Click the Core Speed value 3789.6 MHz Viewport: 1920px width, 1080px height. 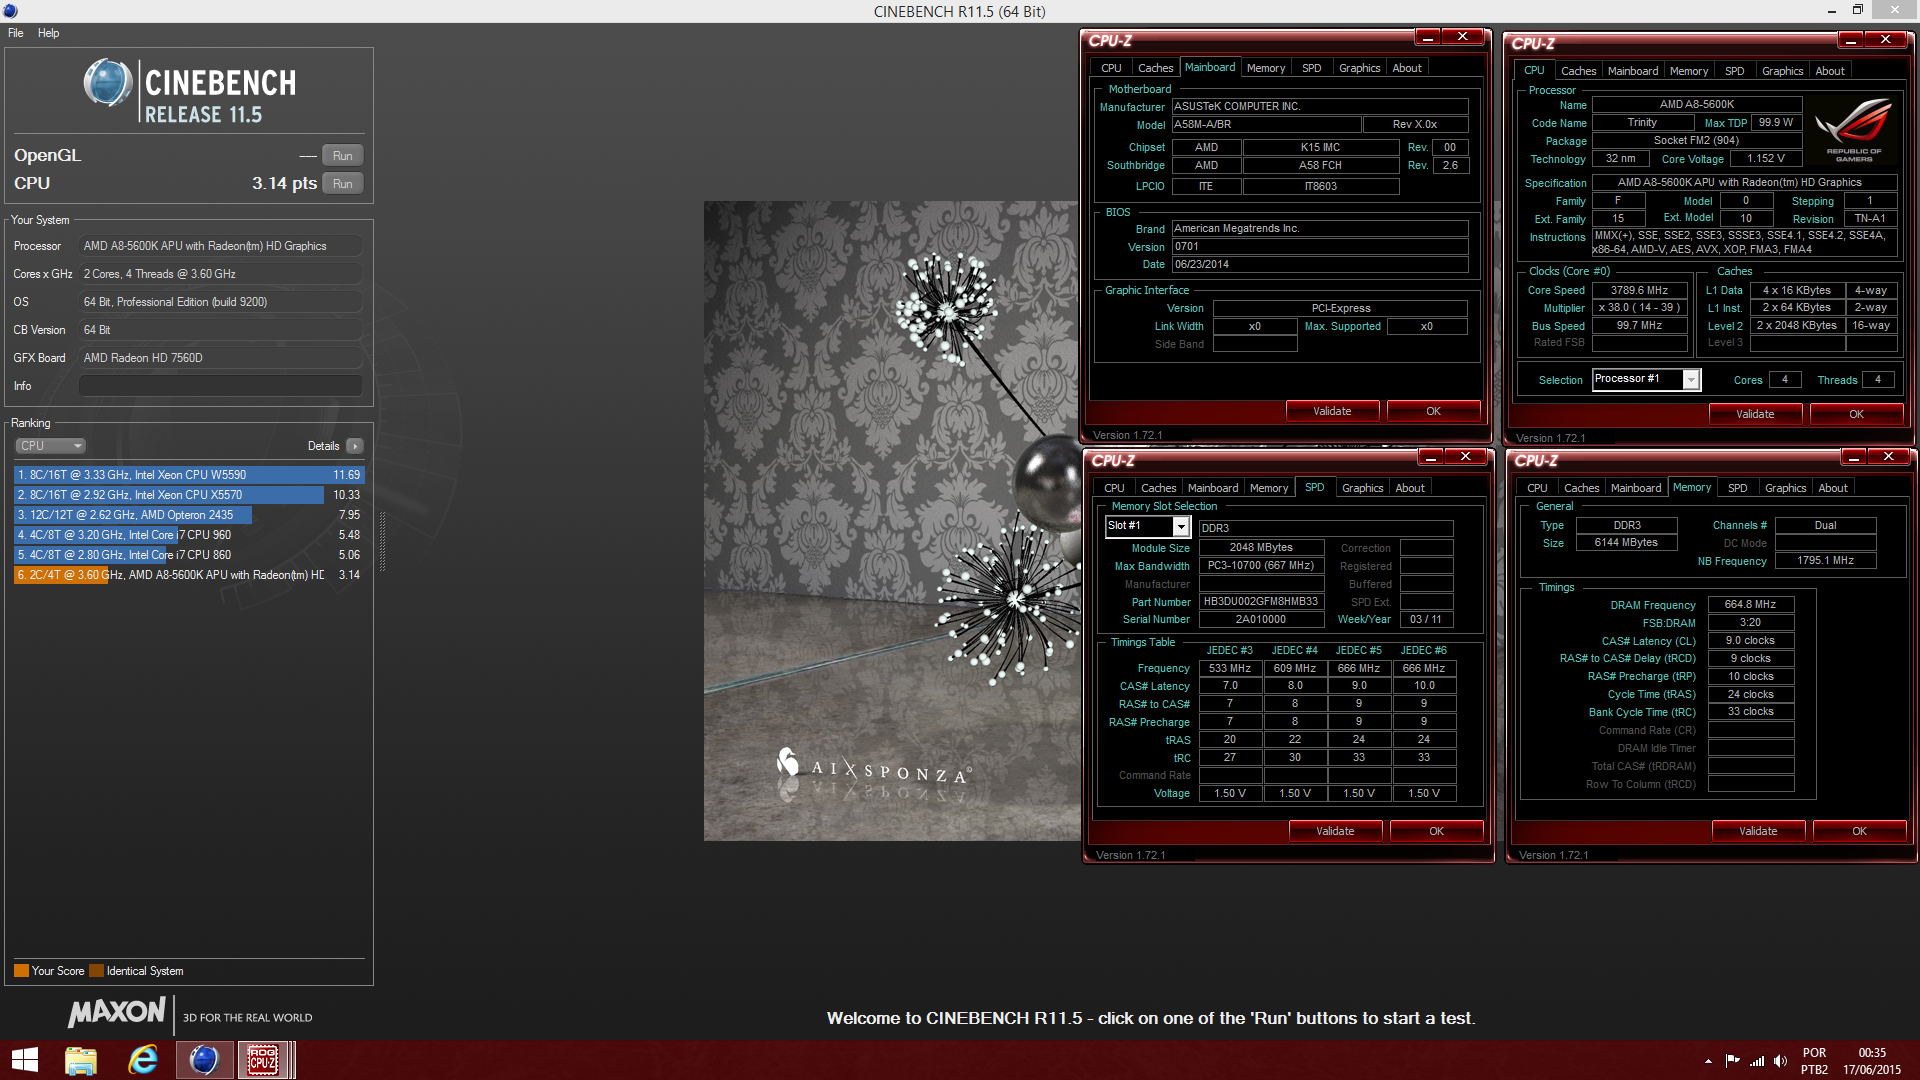click(1639, 291)
